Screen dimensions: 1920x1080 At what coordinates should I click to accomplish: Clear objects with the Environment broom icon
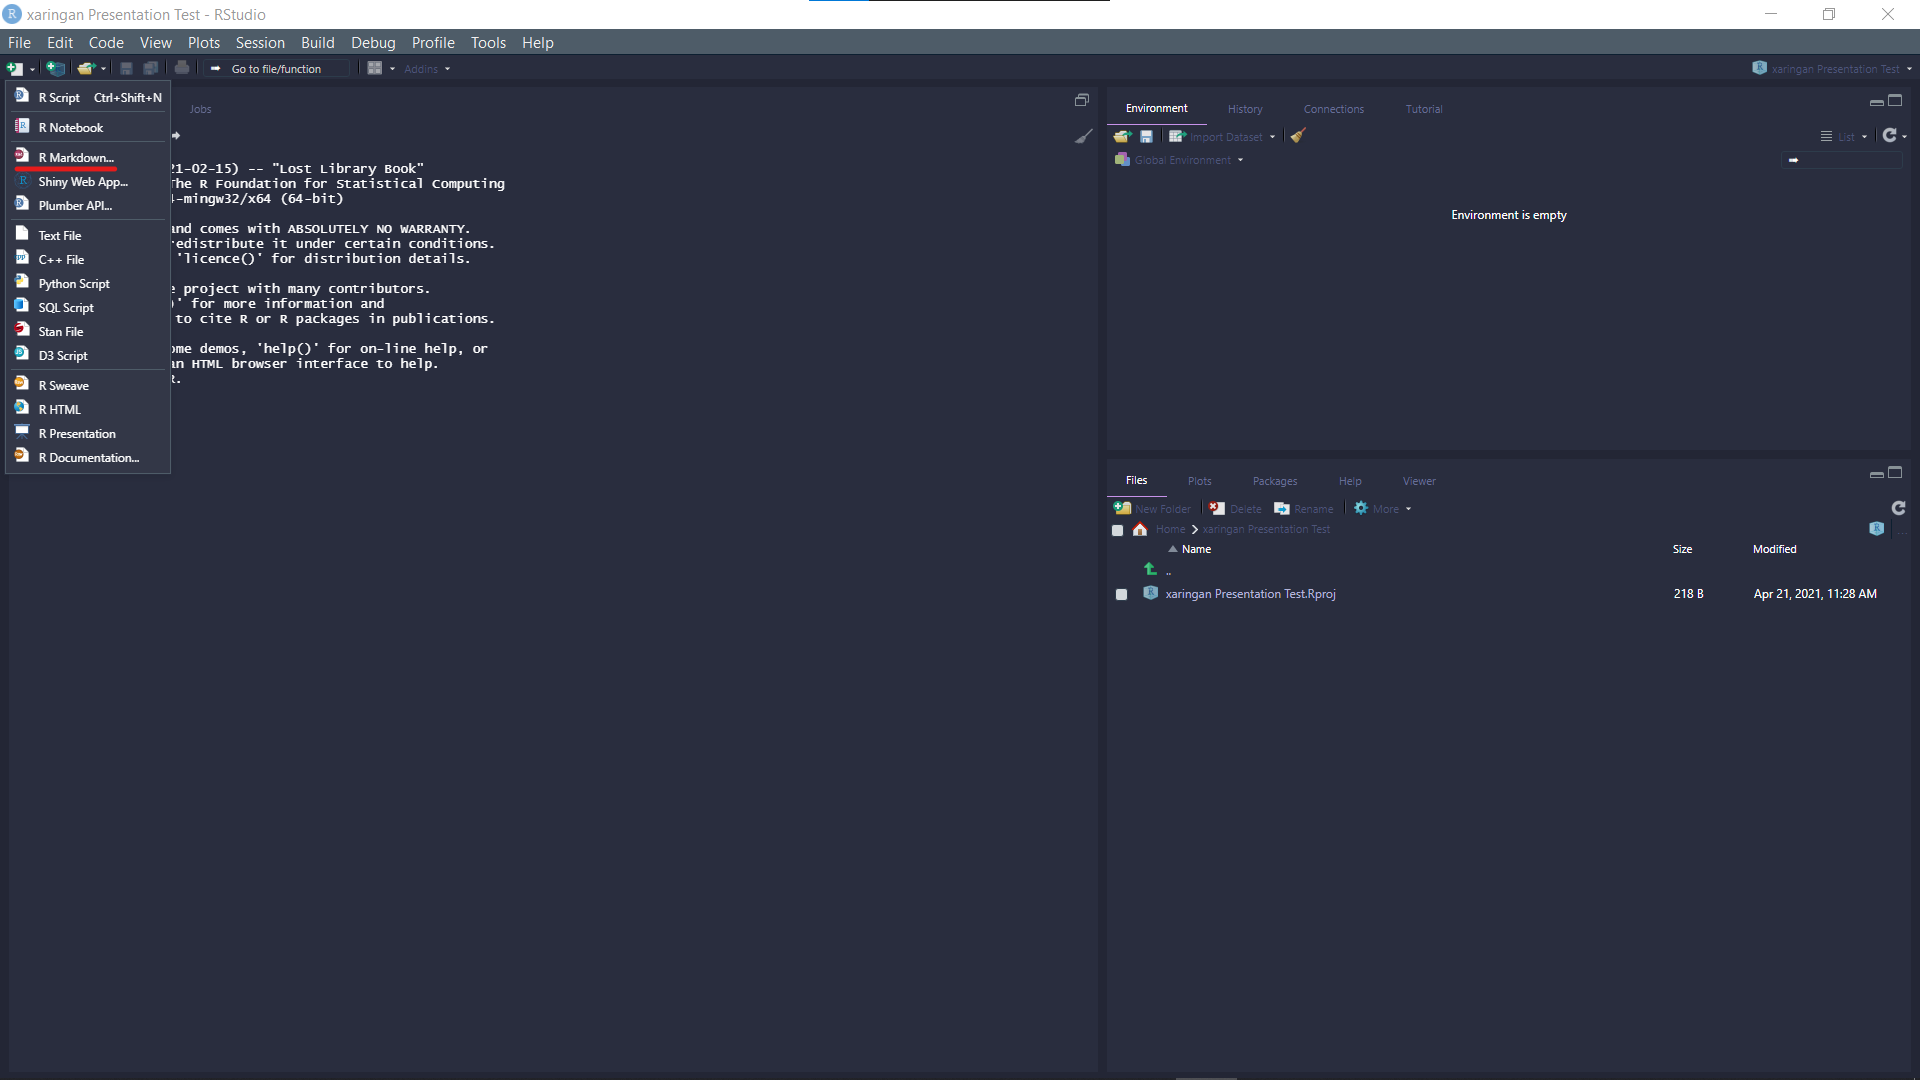(x=1298, y=136)
